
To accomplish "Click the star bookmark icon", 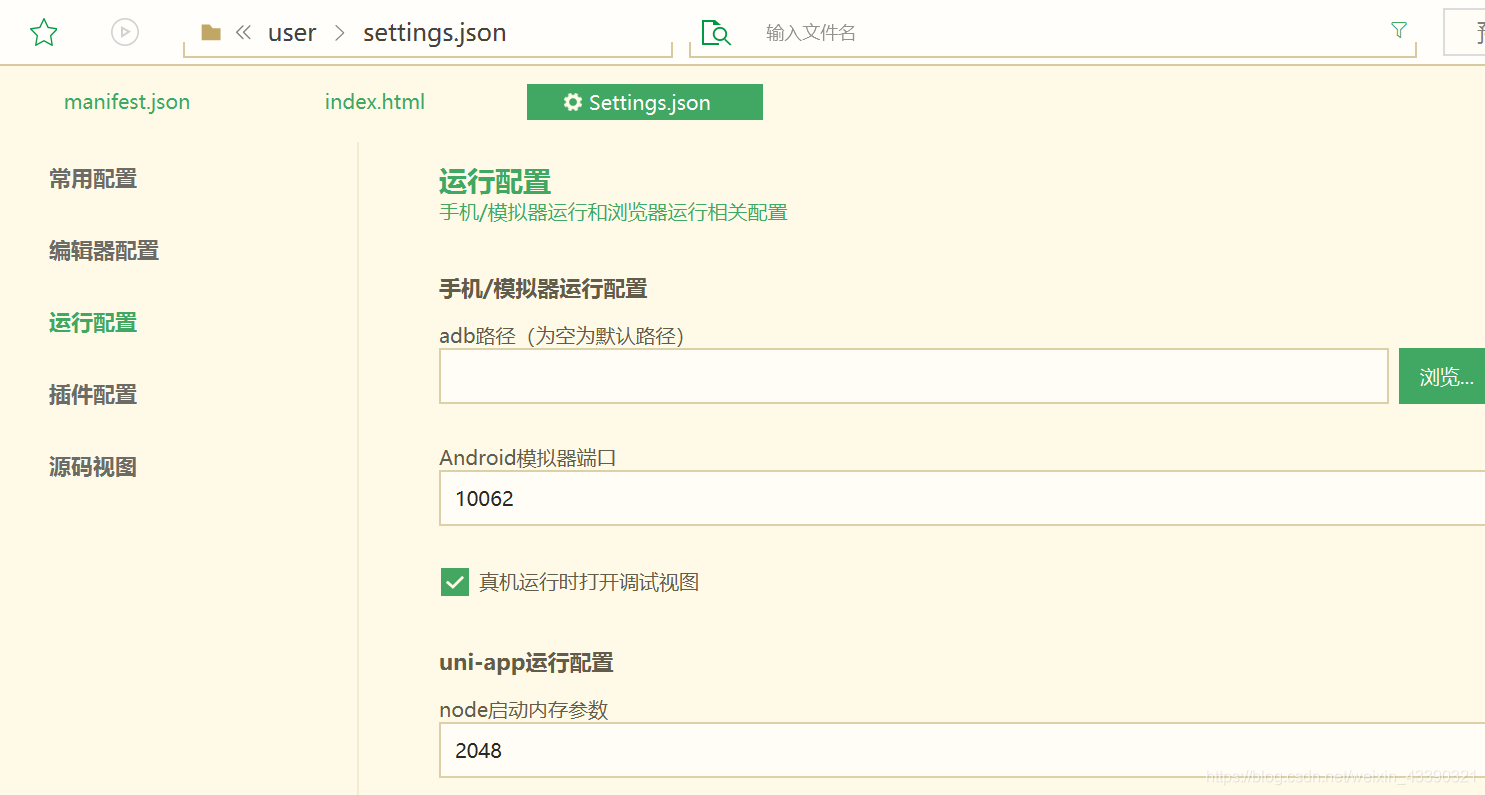I will 44,33.
